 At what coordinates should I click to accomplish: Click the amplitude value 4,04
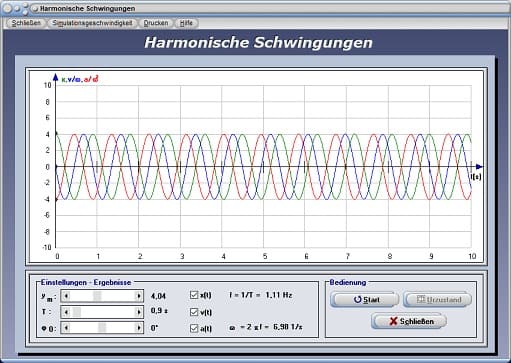point(158,296)
